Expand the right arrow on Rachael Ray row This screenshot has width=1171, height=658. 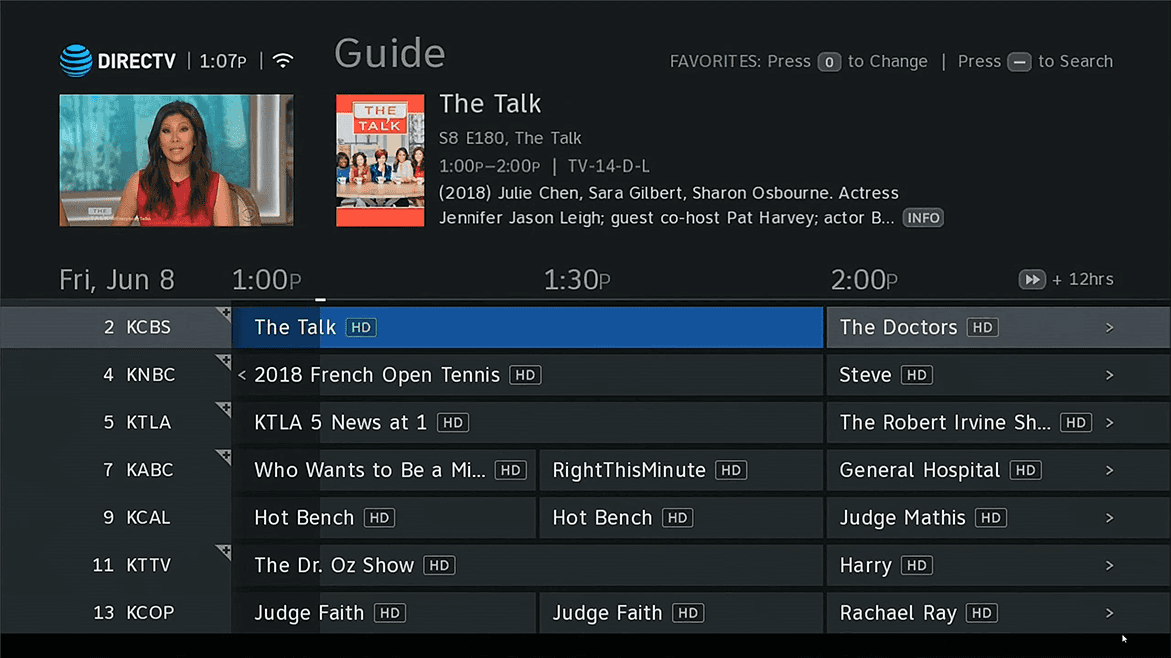tap(1109, 613)
